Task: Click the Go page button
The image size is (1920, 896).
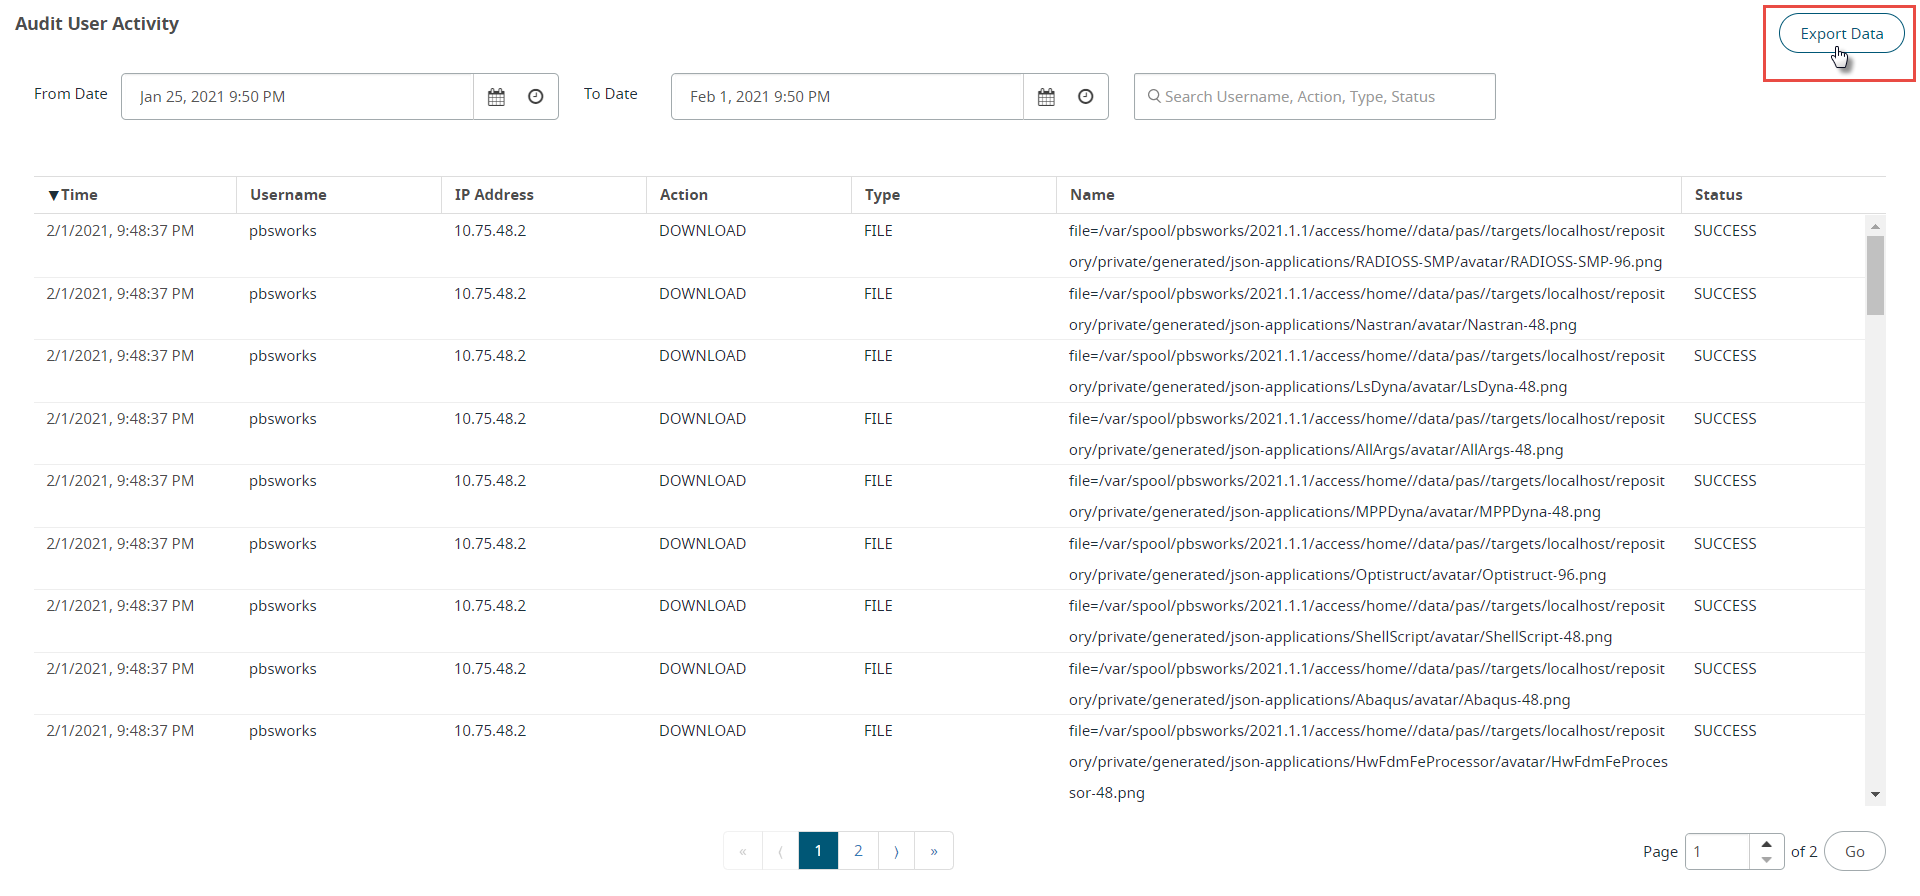Action: 1855,852
